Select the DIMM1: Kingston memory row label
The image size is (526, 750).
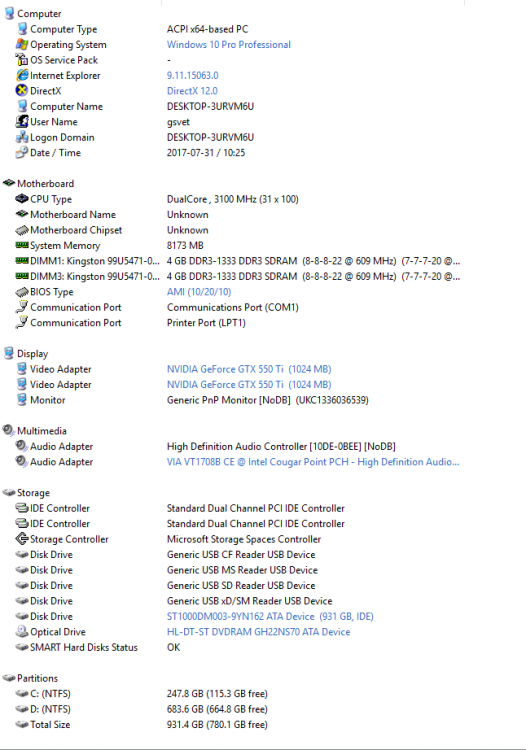pyautogui.click(x=95, y=261)
